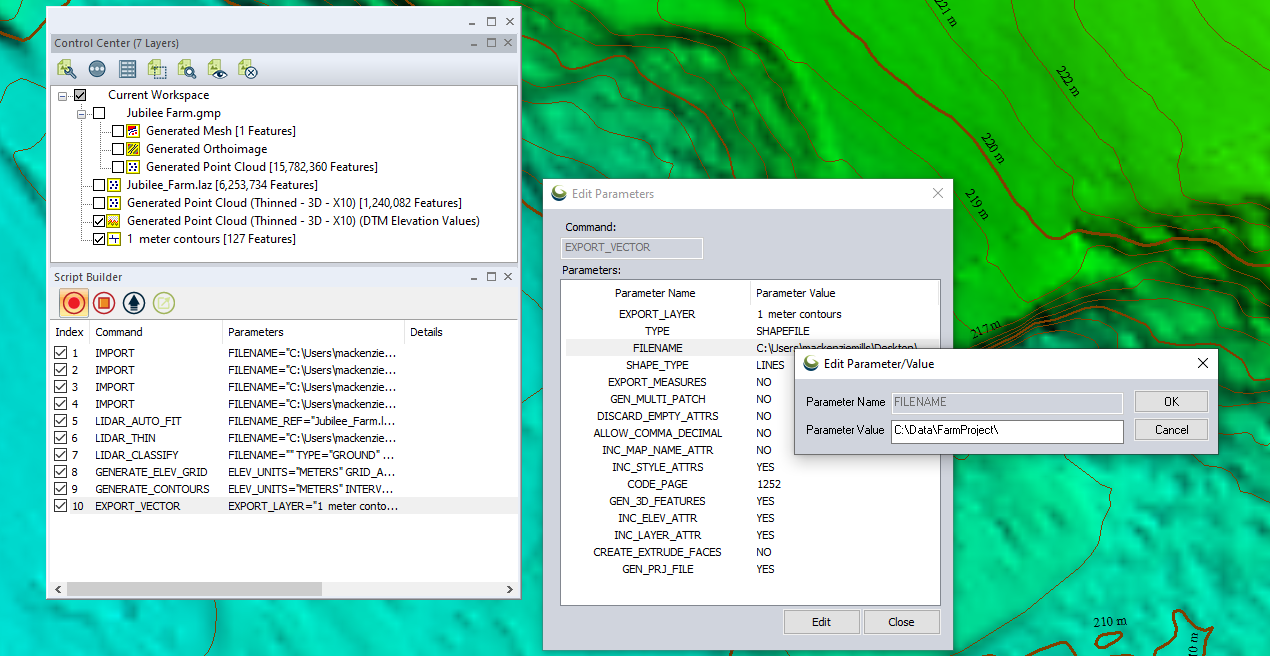The height and width of the screenshot is (656, 1270).
Task: Enable the Jubilee_Farm.laz layer checkbox
Action: (x=99, y=185)
